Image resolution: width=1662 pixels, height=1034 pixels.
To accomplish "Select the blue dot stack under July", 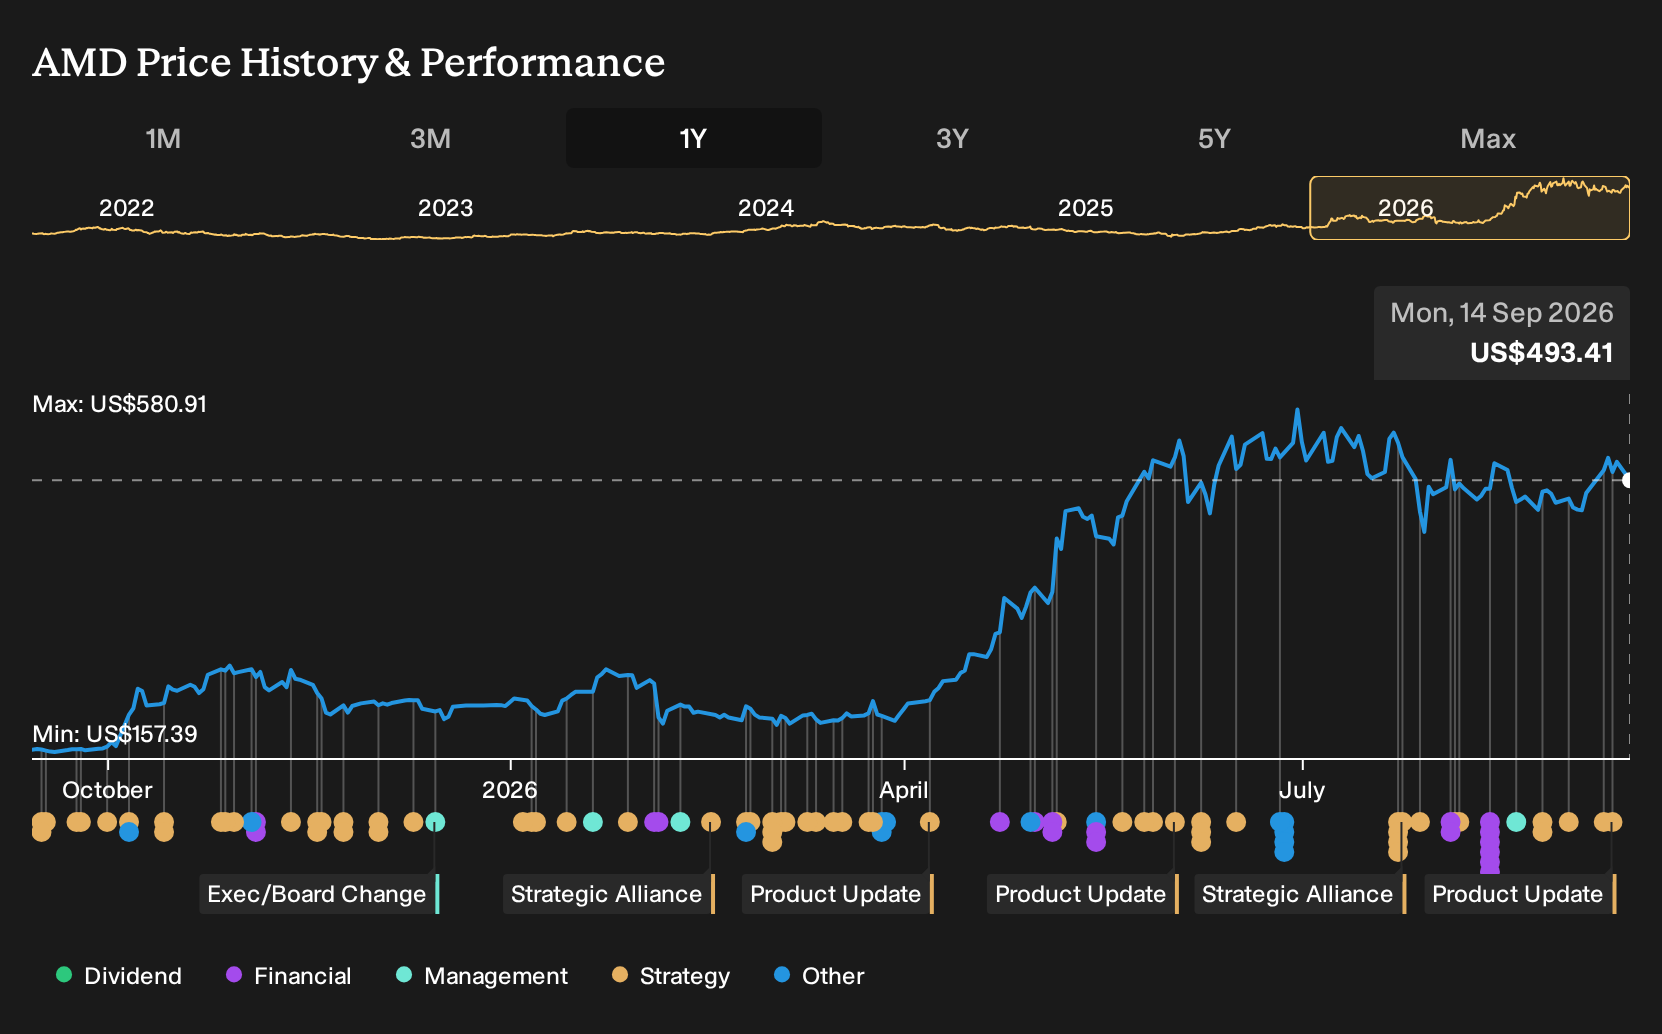I will (1283, 837).
